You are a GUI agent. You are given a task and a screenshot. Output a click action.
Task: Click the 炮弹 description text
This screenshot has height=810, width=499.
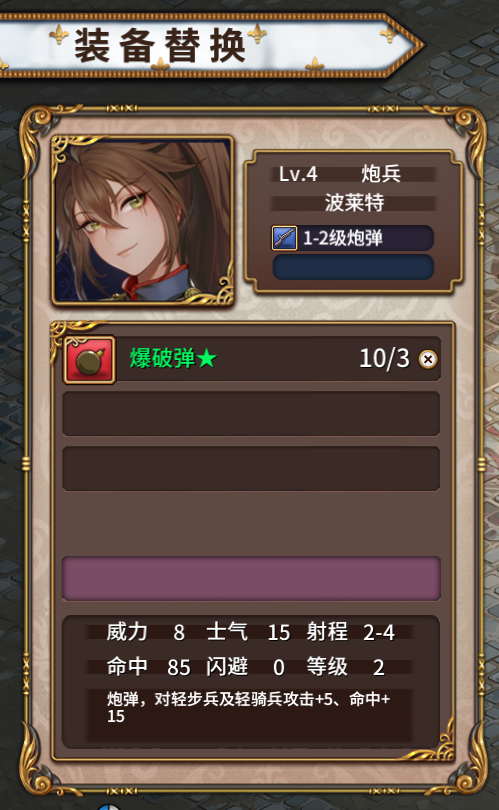pos(248,707)
